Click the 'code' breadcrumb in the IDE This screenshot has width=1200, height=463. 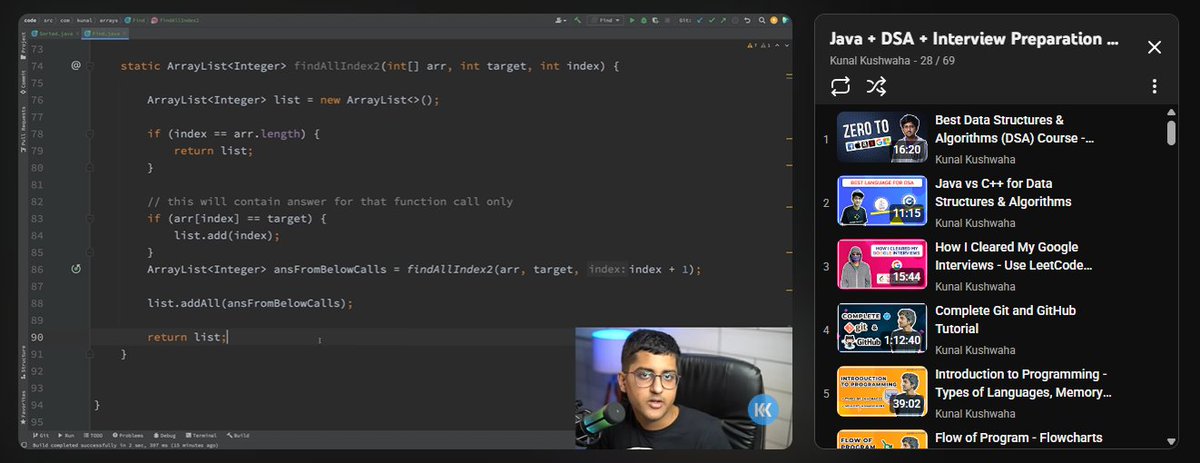pyautogui.click(x=32, y=20)
